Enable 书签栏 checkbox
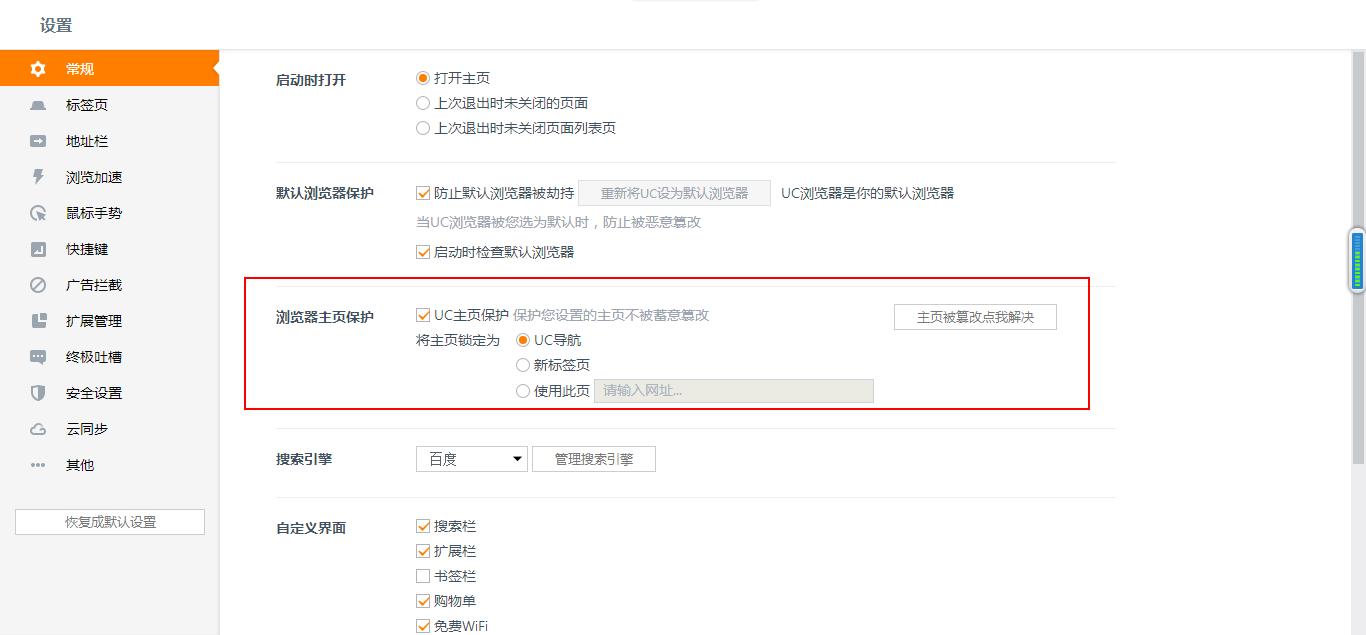The width and height of the screenshot is (1366, 635). click(423, 576)
